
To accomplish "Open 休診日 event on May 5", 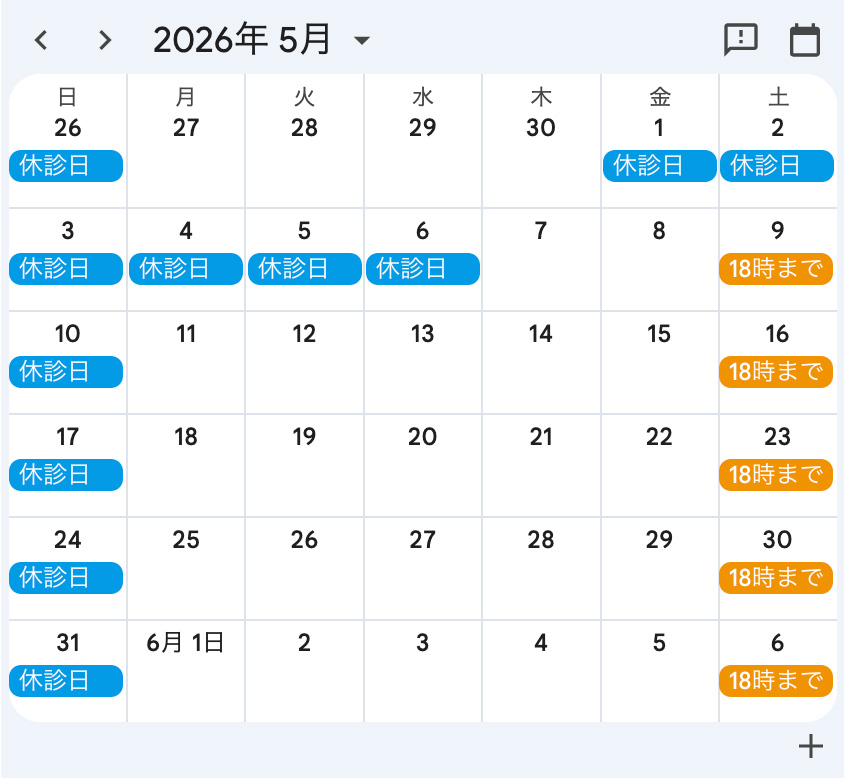I will point(305,269).
